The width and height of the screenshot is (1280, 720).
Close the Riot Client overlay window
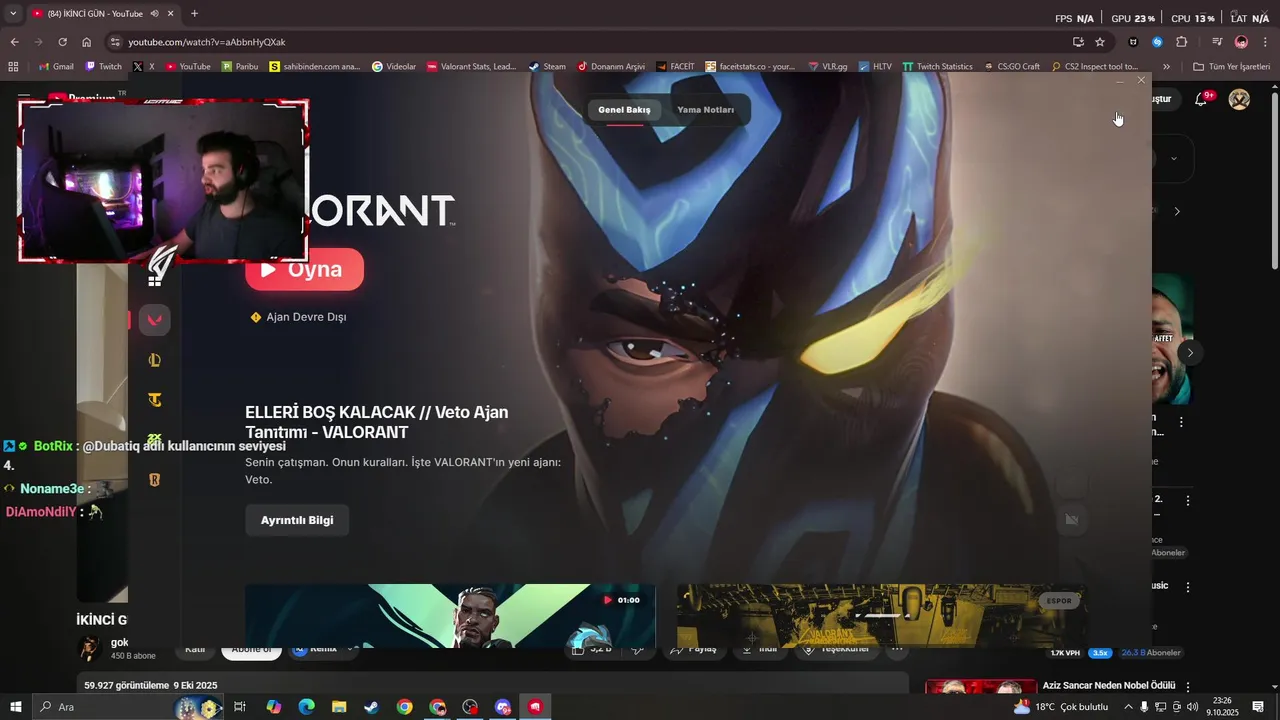[x=1141, y=80]
